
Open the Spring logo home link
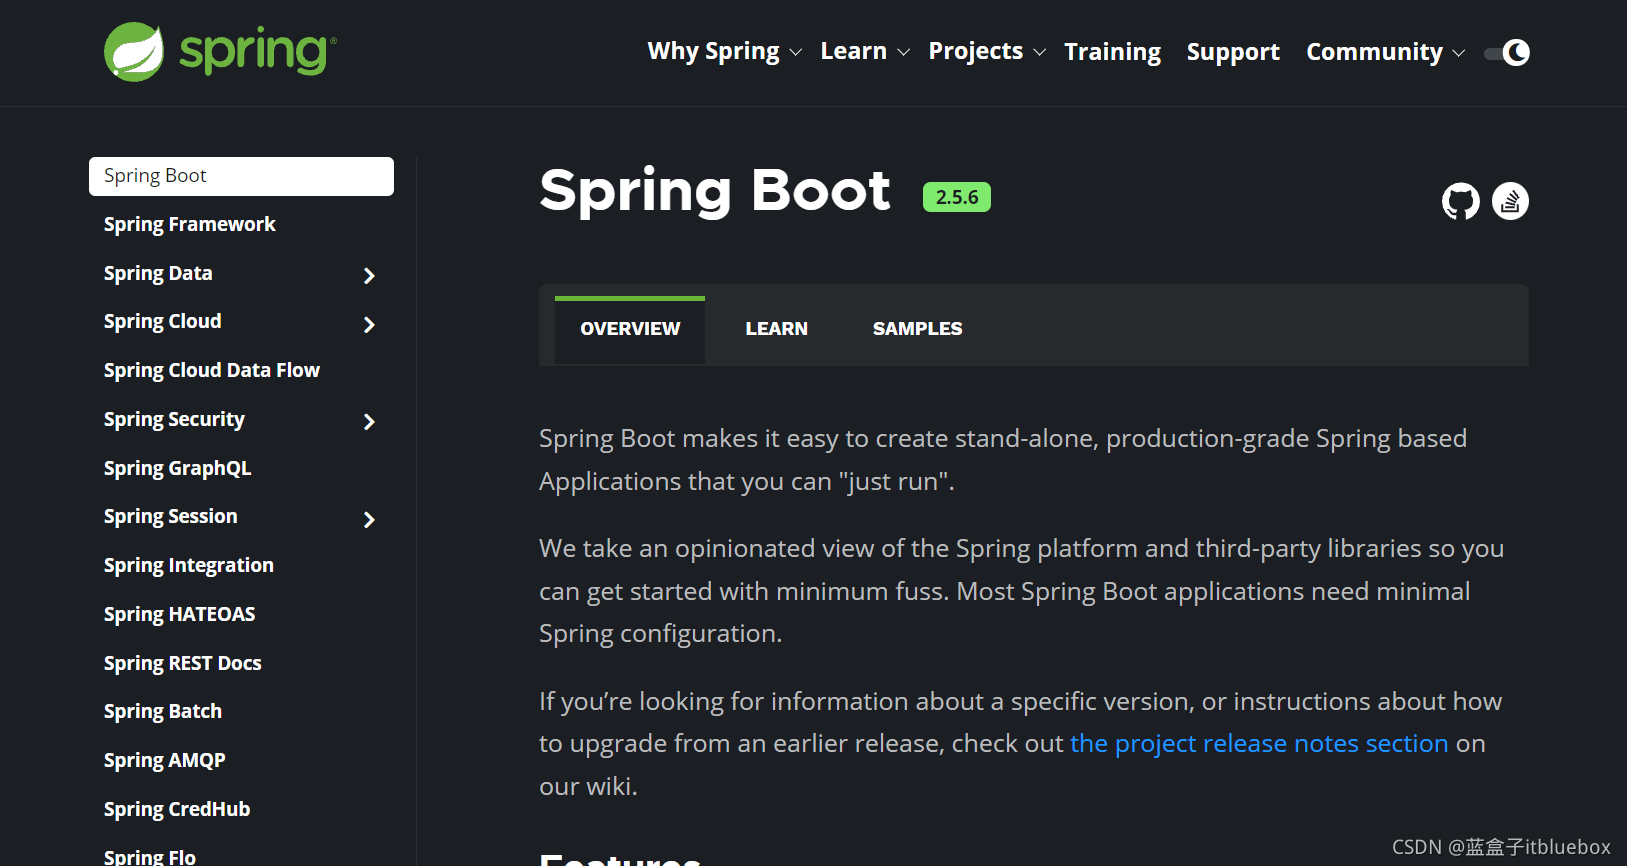pos(220,51)
